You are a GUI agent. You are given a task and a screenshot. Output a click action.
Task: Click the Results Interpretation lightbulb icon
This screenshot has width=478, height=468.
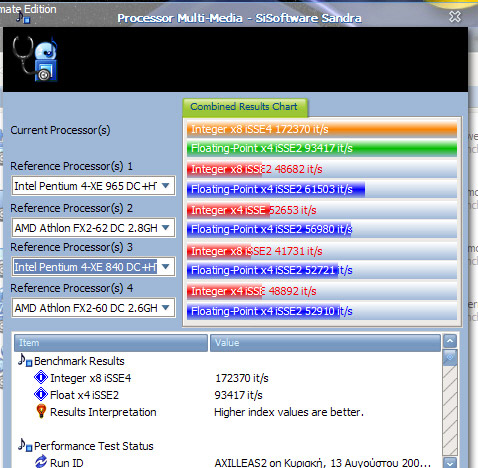click(41, 411)
